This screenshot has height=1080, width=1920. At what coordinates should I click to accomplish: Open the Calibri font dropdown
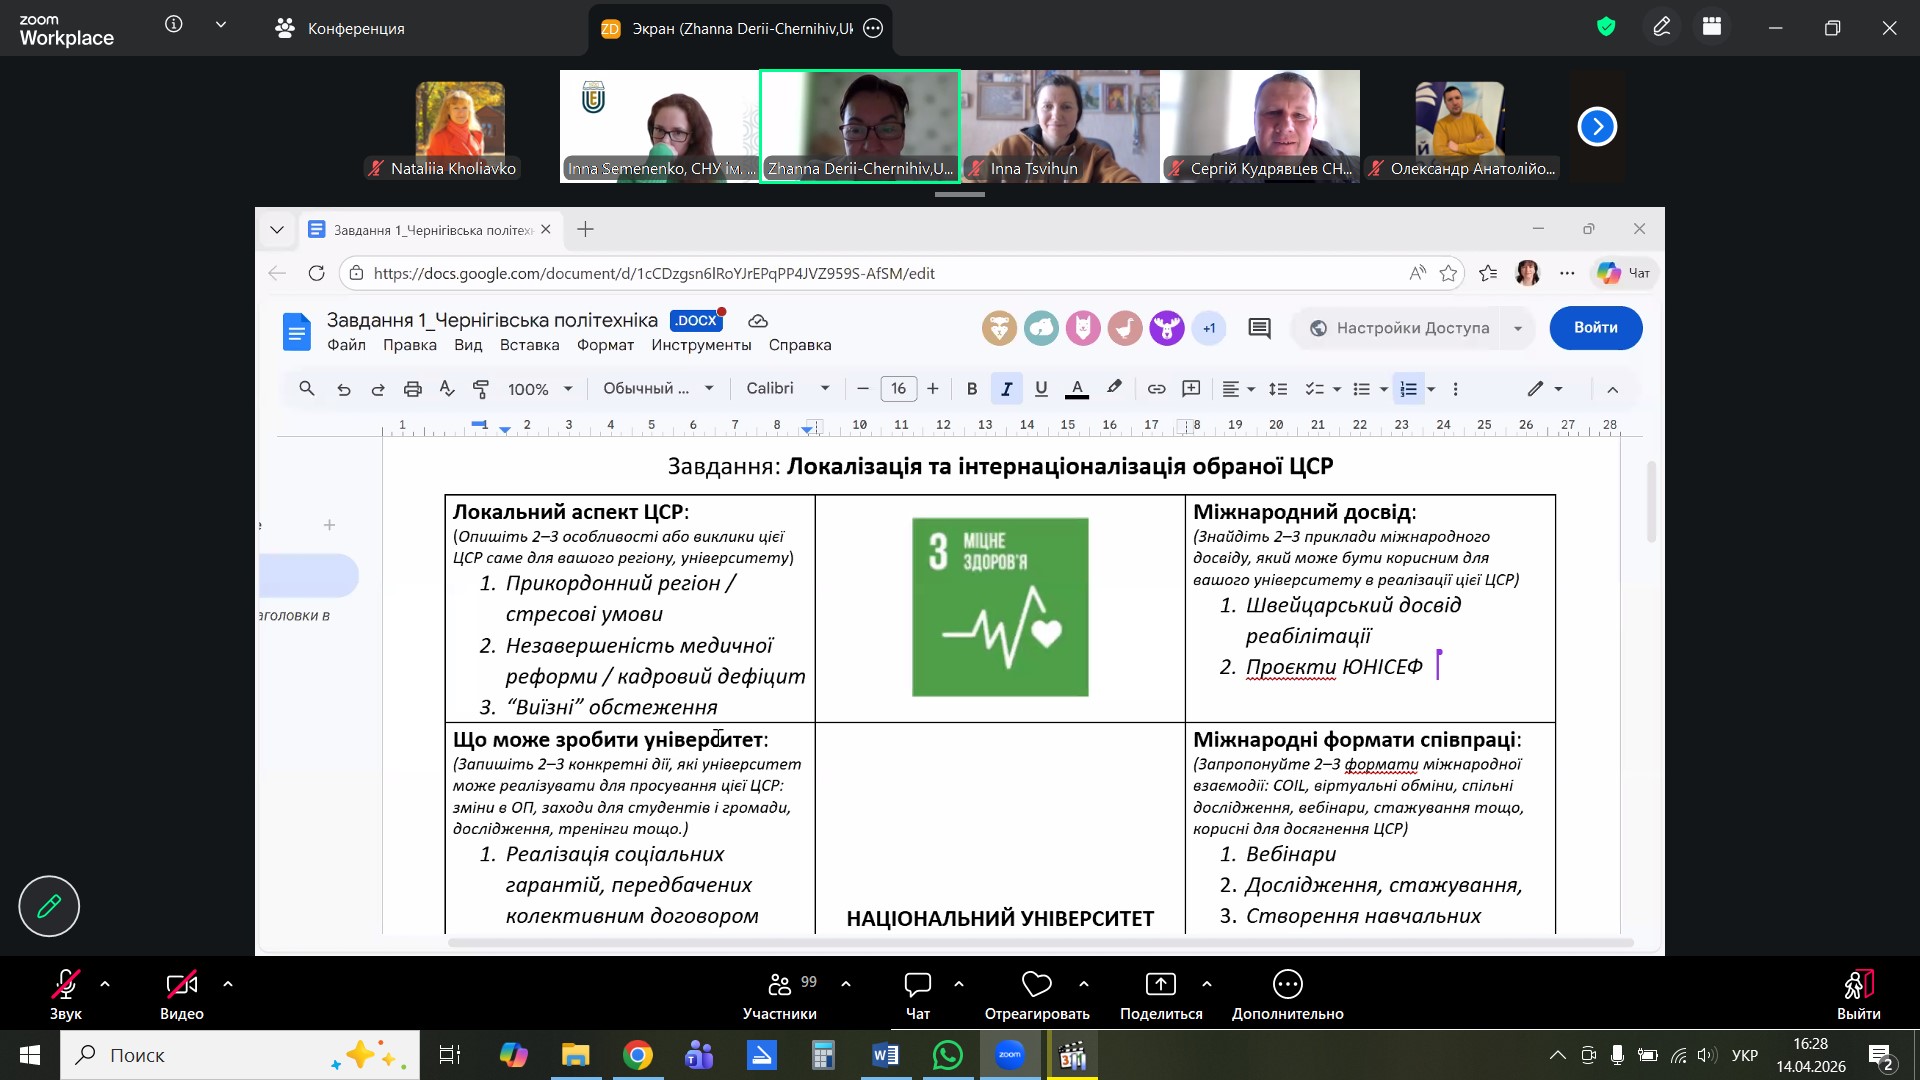[788, 389]
